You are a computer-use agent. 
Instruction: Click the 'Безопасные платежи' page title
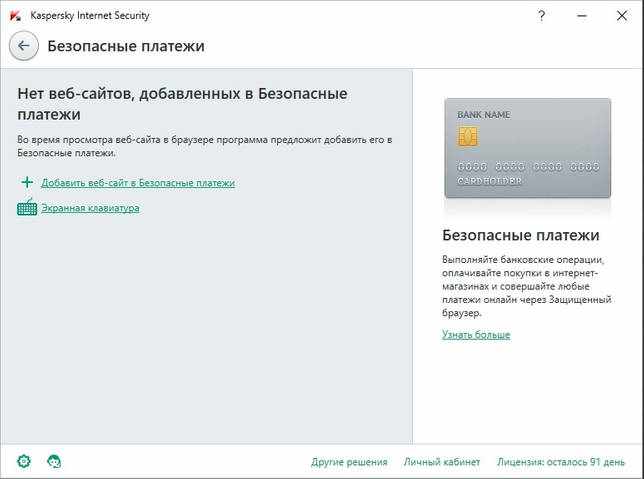[126, 46]
